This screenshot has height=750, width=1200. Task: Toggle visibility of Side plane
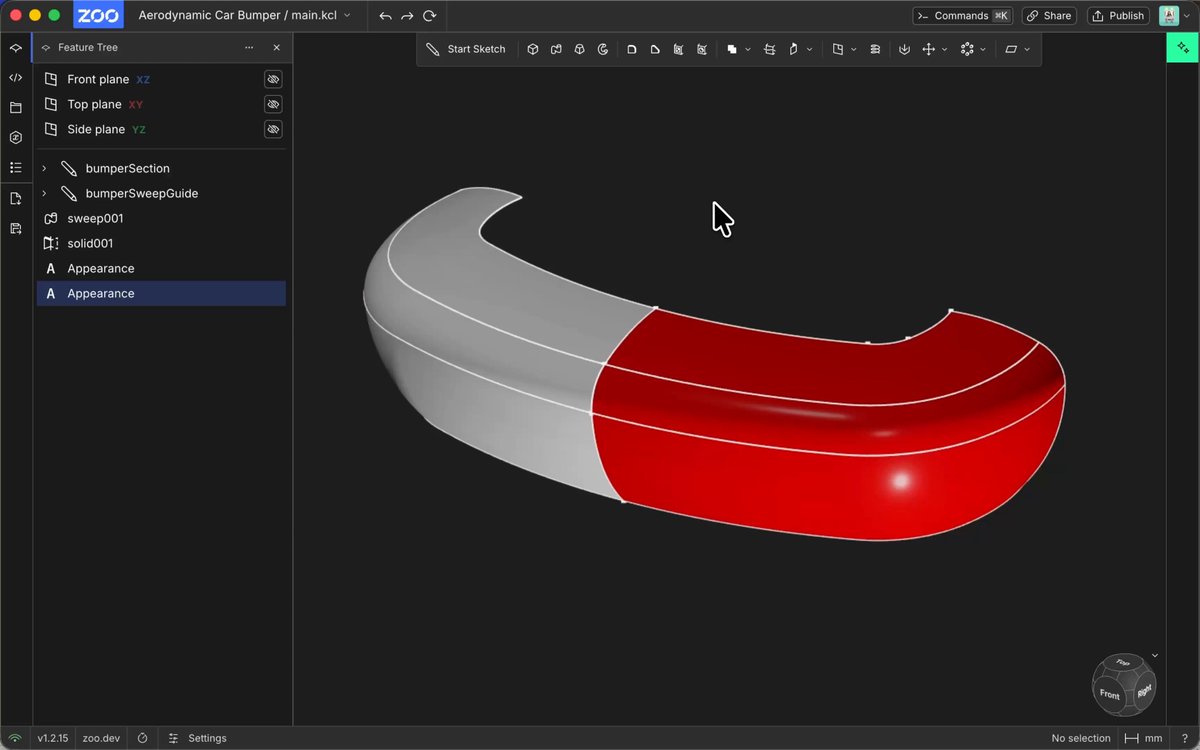pyautogui.click(x=273, y=129)
